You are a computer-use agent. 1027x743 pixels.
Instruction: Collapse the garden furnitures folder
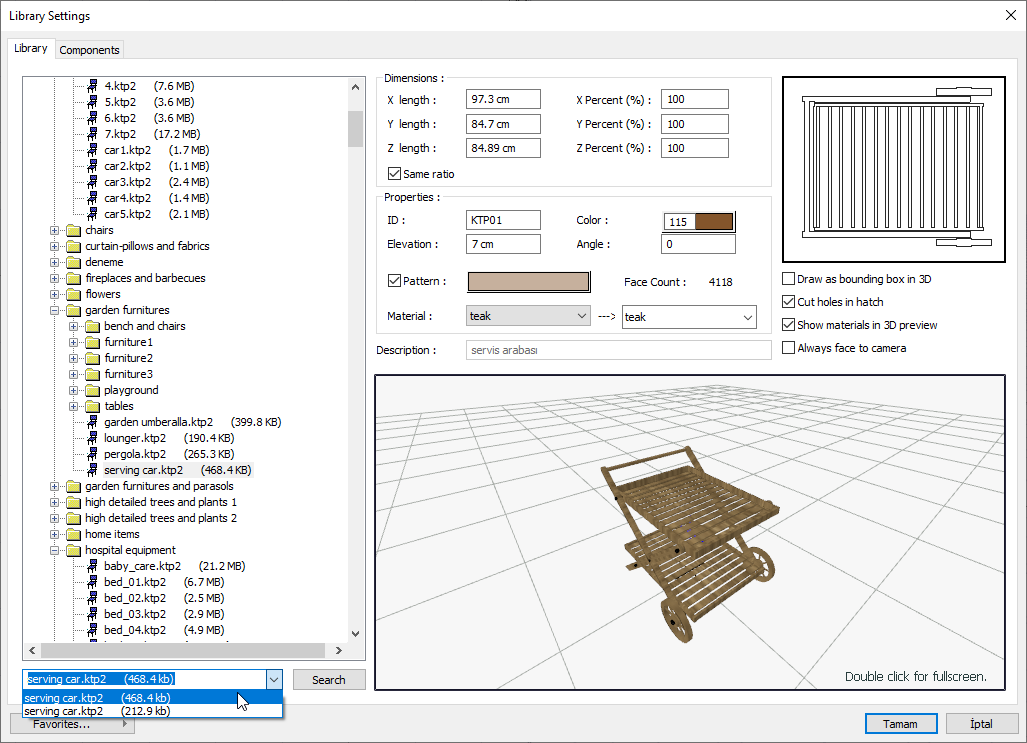[x=55, y=310]
